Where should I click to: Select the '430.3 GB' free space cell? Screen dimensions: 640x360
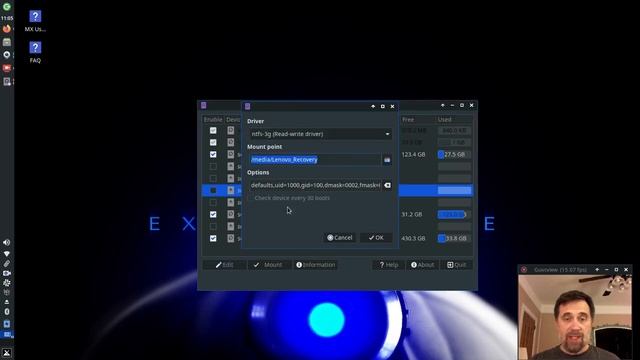[413, 238]
